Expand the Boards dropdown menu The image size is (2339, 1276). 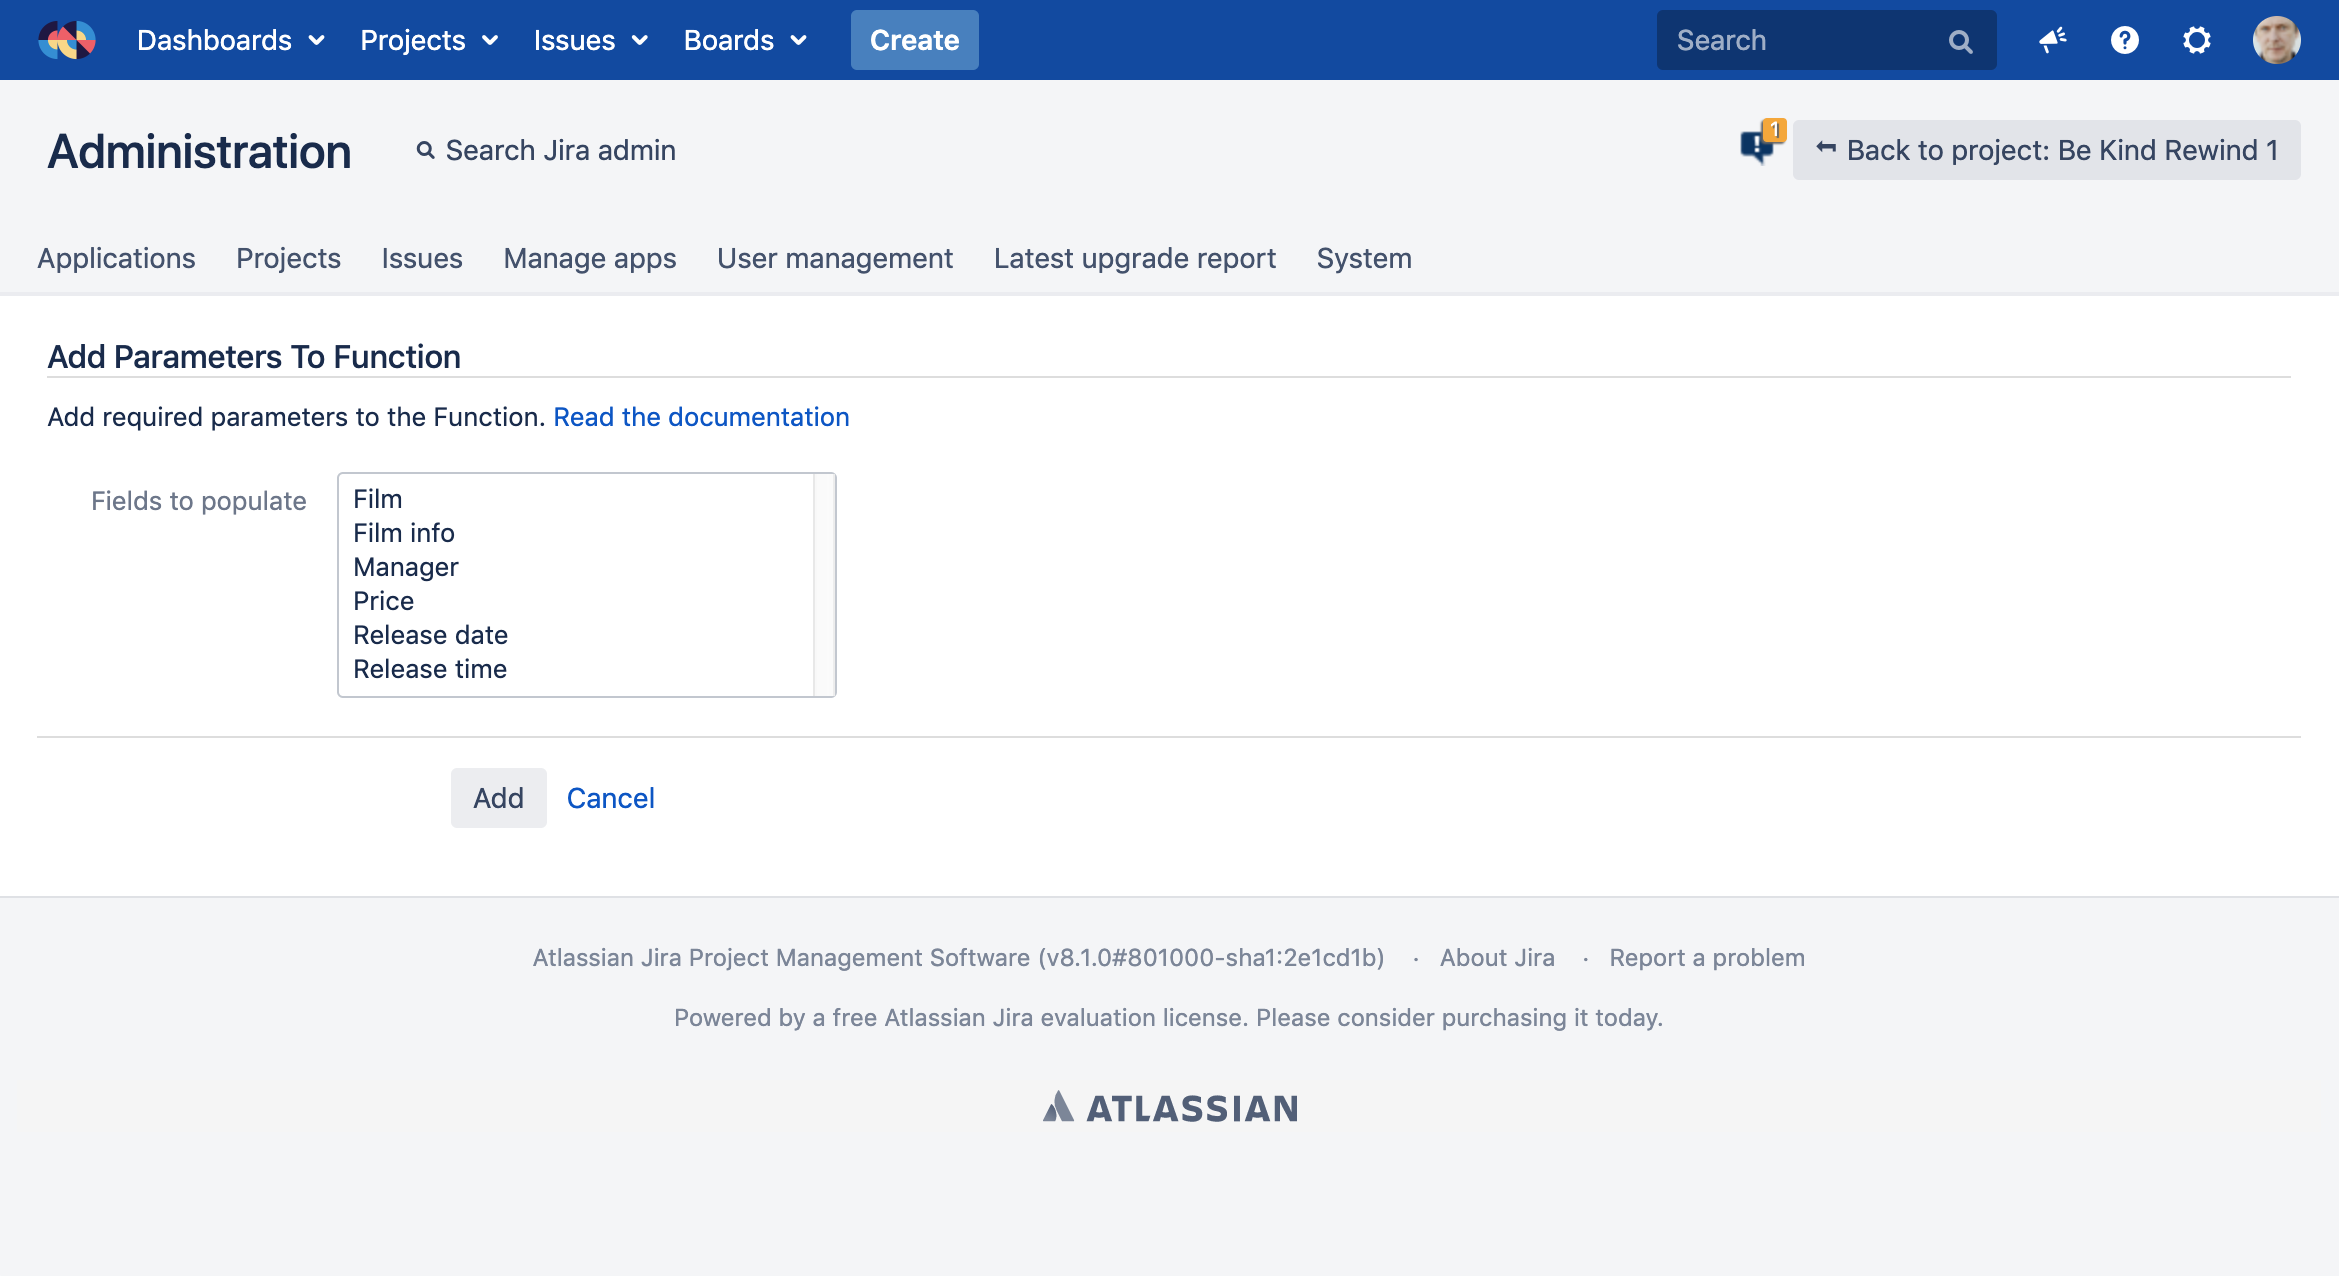(745, 40)
